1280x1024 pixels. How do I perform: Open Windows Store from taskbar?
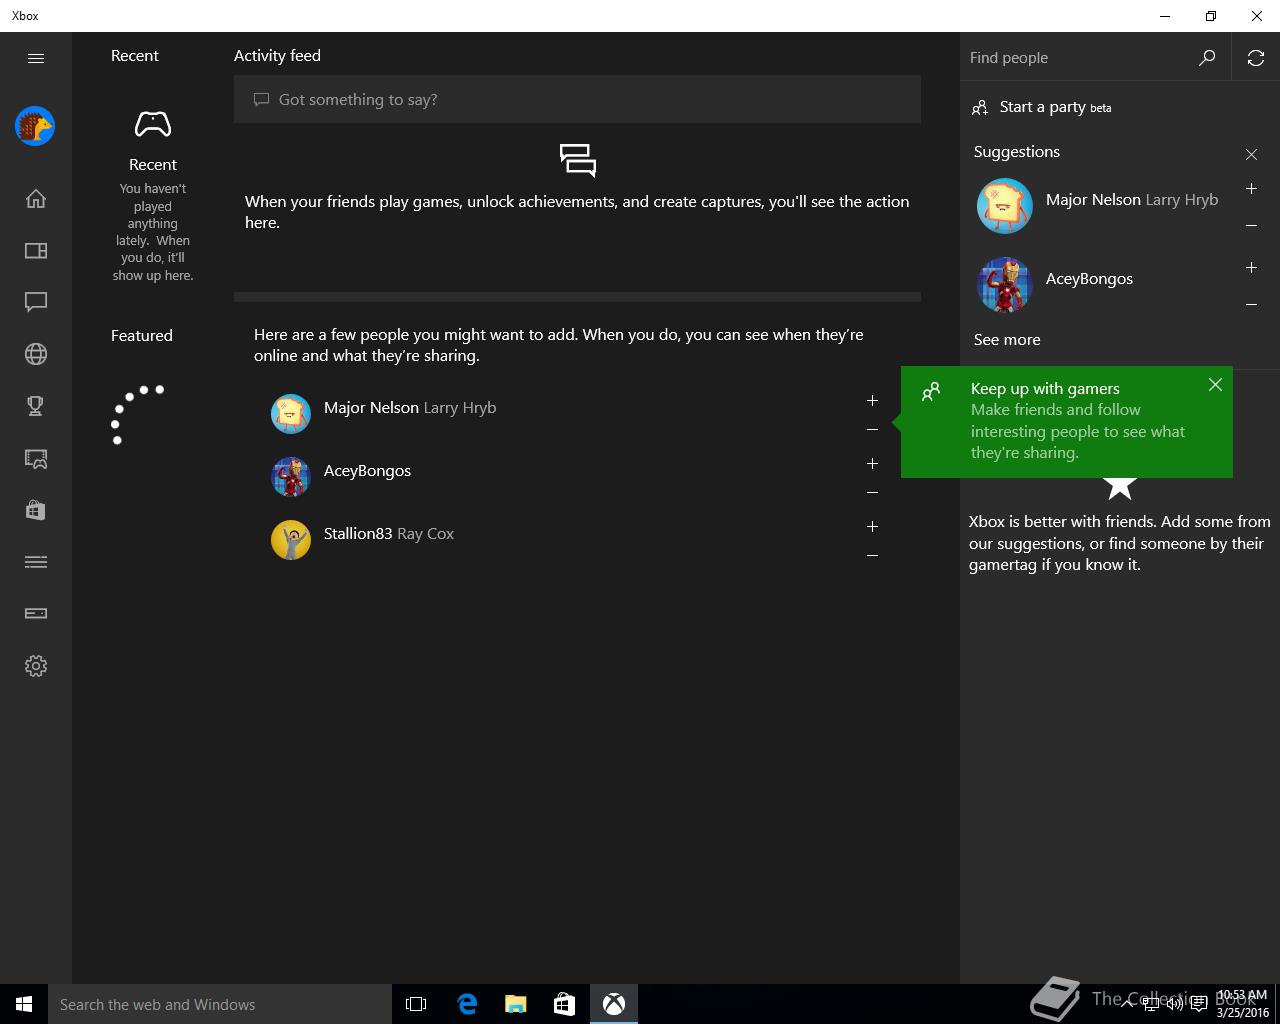pos(564,1004)
